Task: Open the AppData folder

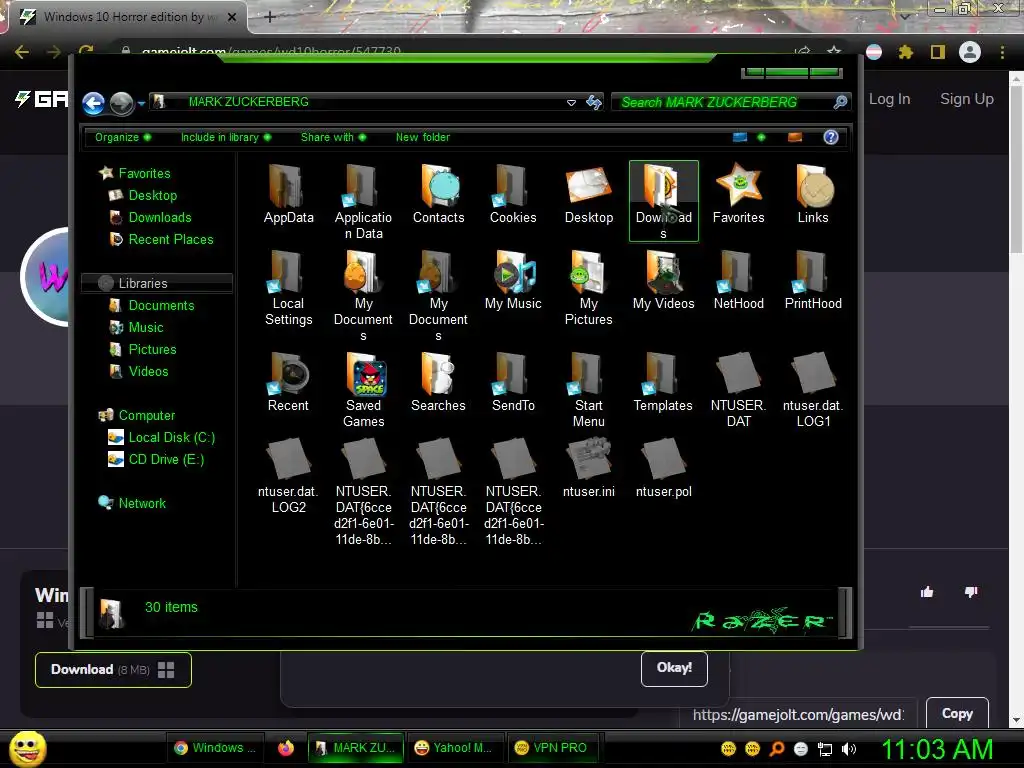Action: click(288, 195)
